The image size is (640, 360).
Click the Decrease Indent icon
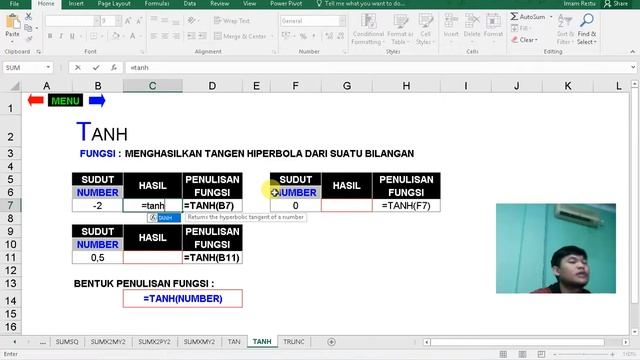(191, 36)
